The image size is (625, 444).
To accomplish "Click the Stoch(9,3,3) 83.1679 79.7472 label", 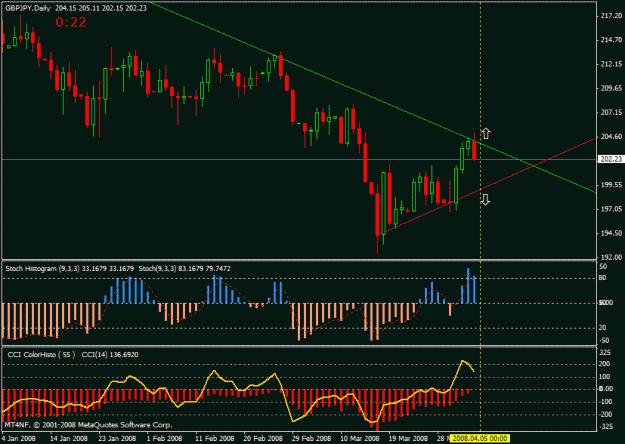I will click(x=184, y=269).
